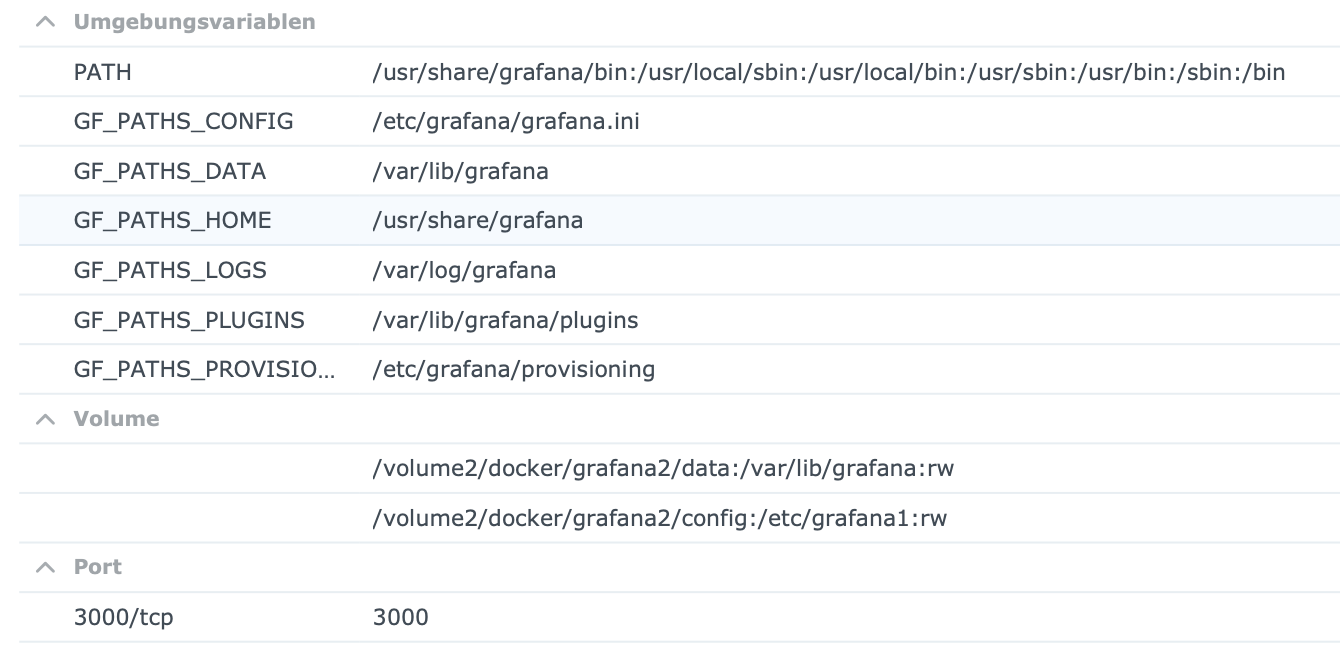Click the /var/lib/grafana/plugins value
The width and height of the screenshot is (1340, 646).
505,320
